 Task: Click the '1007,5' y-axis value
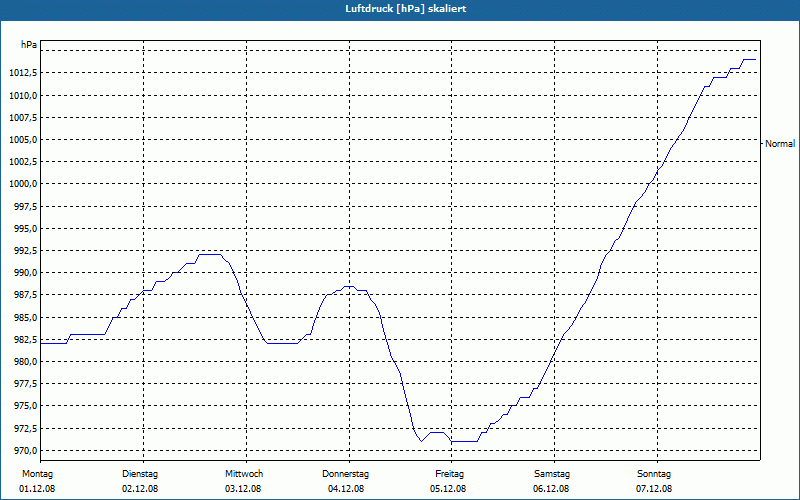pos(23,118)
